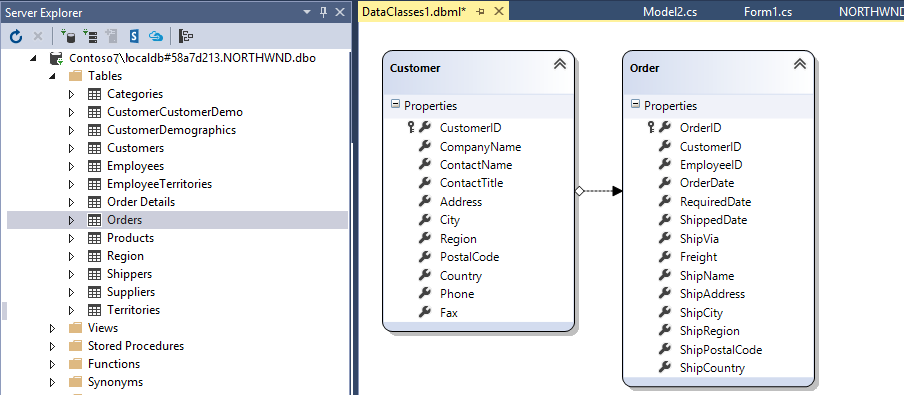Viewport: 904px width, 395px height.
Task: Close the DataClasses1.dbml tab
Action: click(499, 11)
